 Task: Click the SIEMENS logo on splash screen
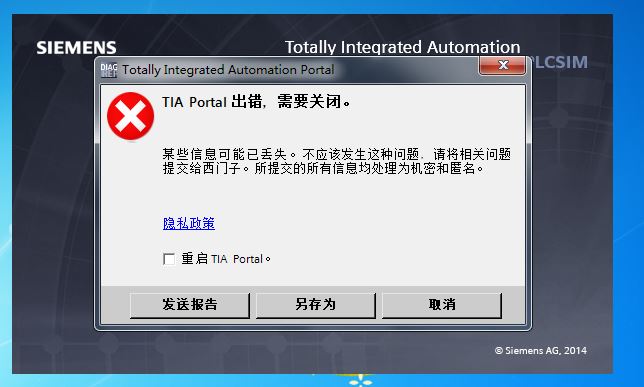click(76, 48)
